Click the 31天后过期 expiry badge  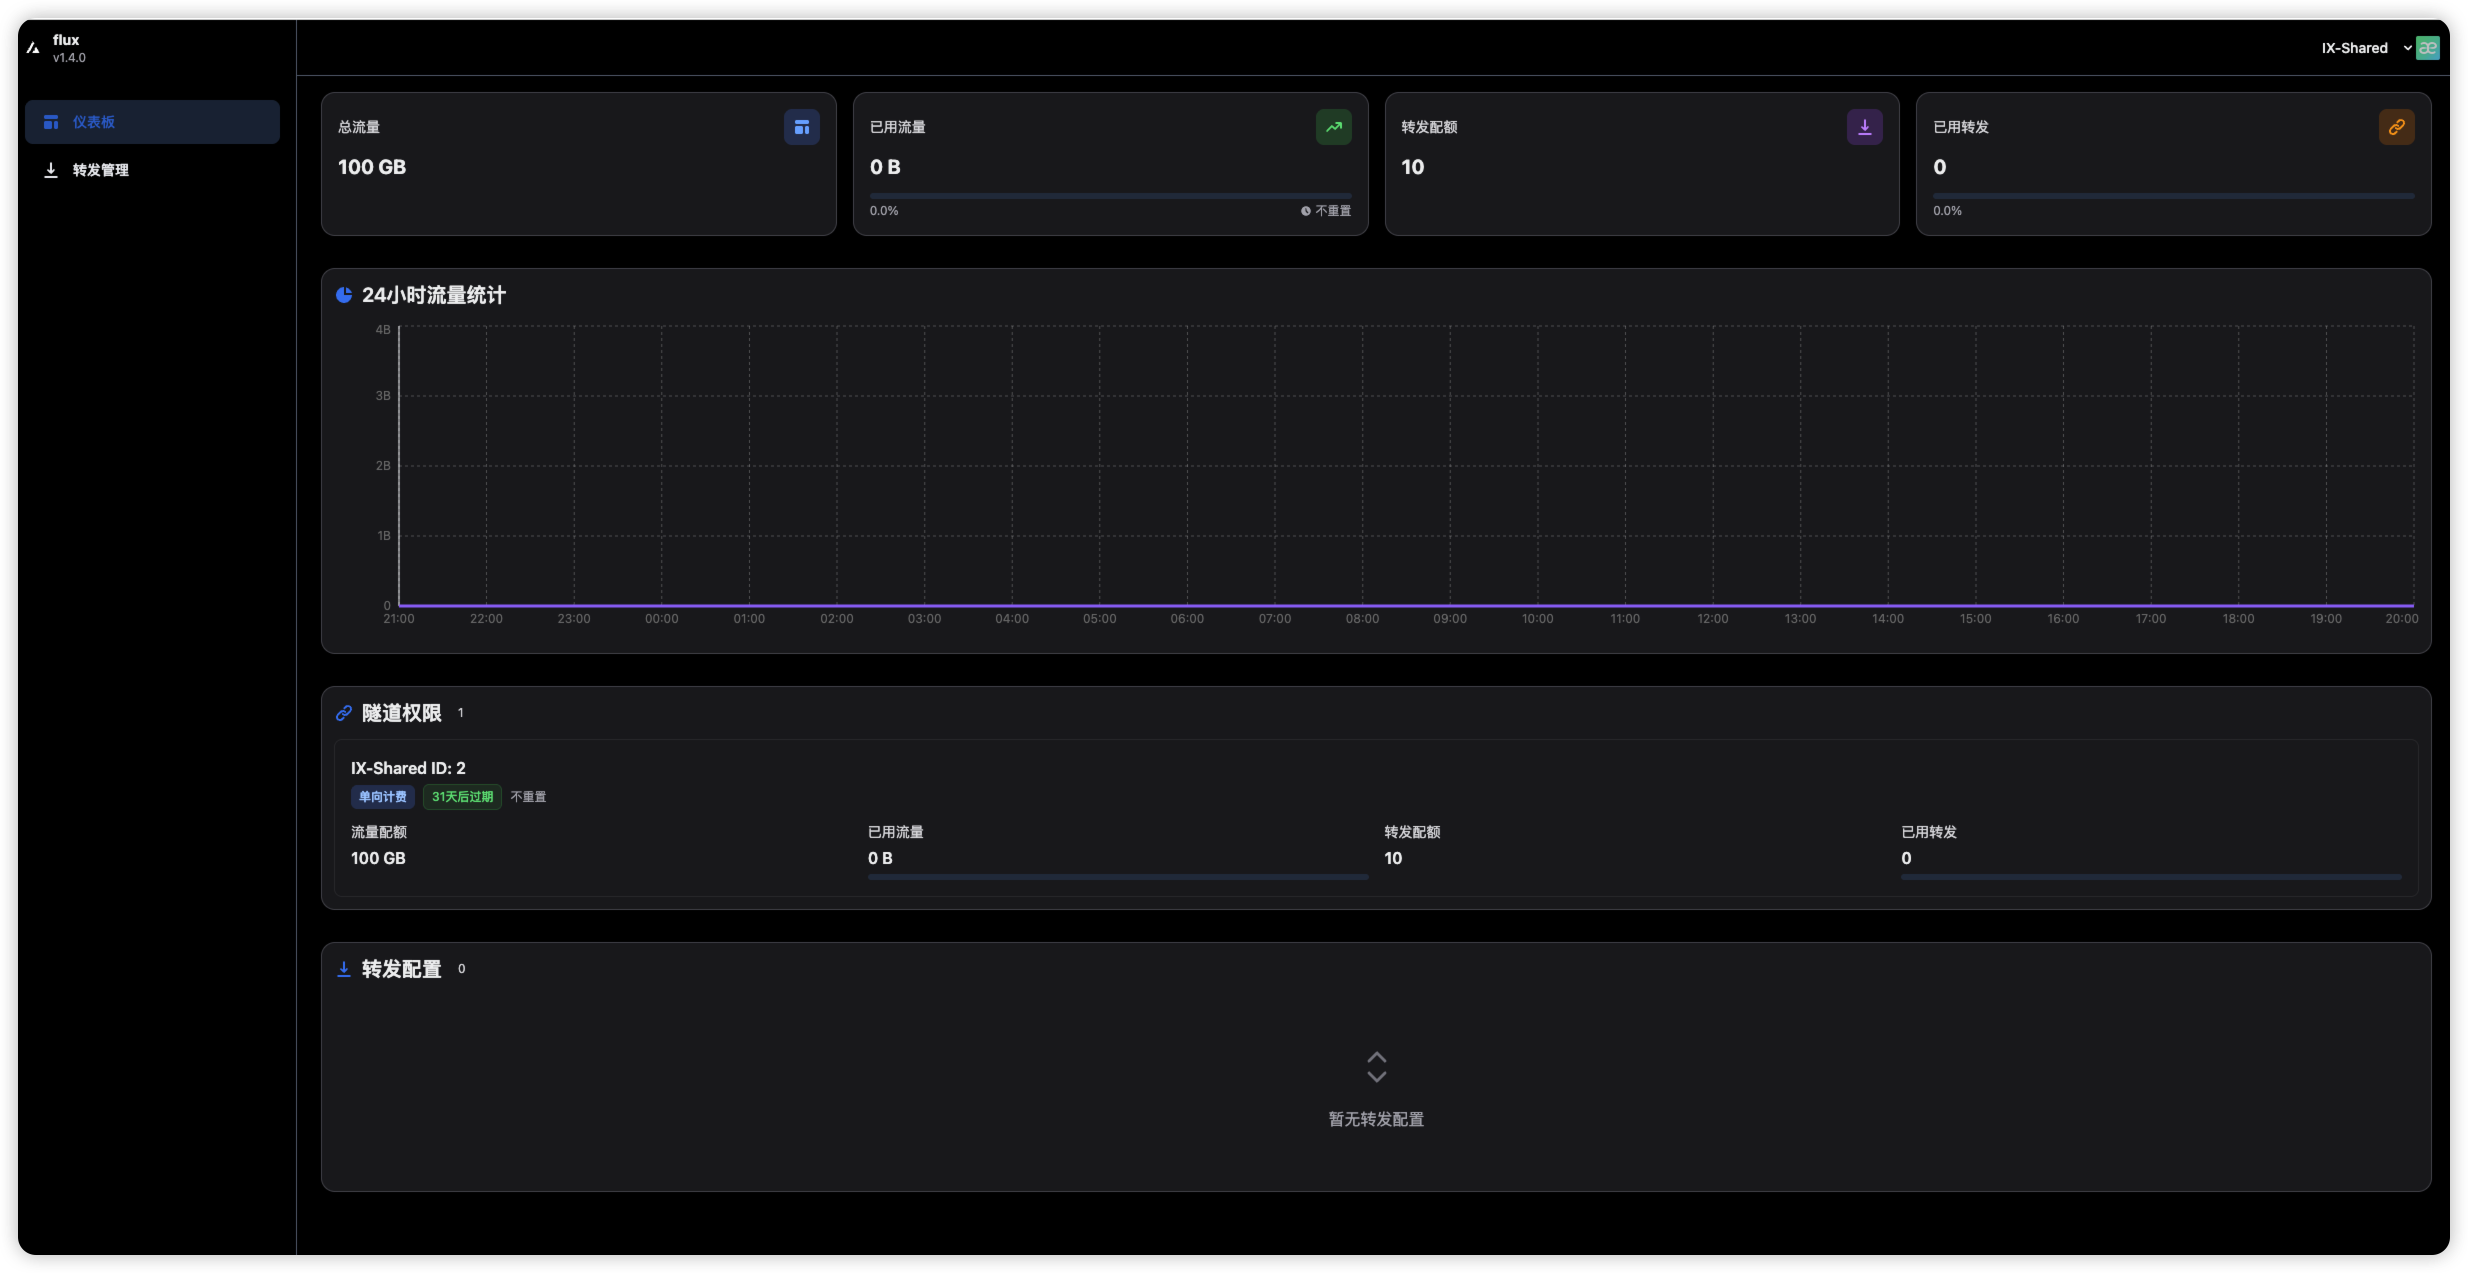[462, 797]
